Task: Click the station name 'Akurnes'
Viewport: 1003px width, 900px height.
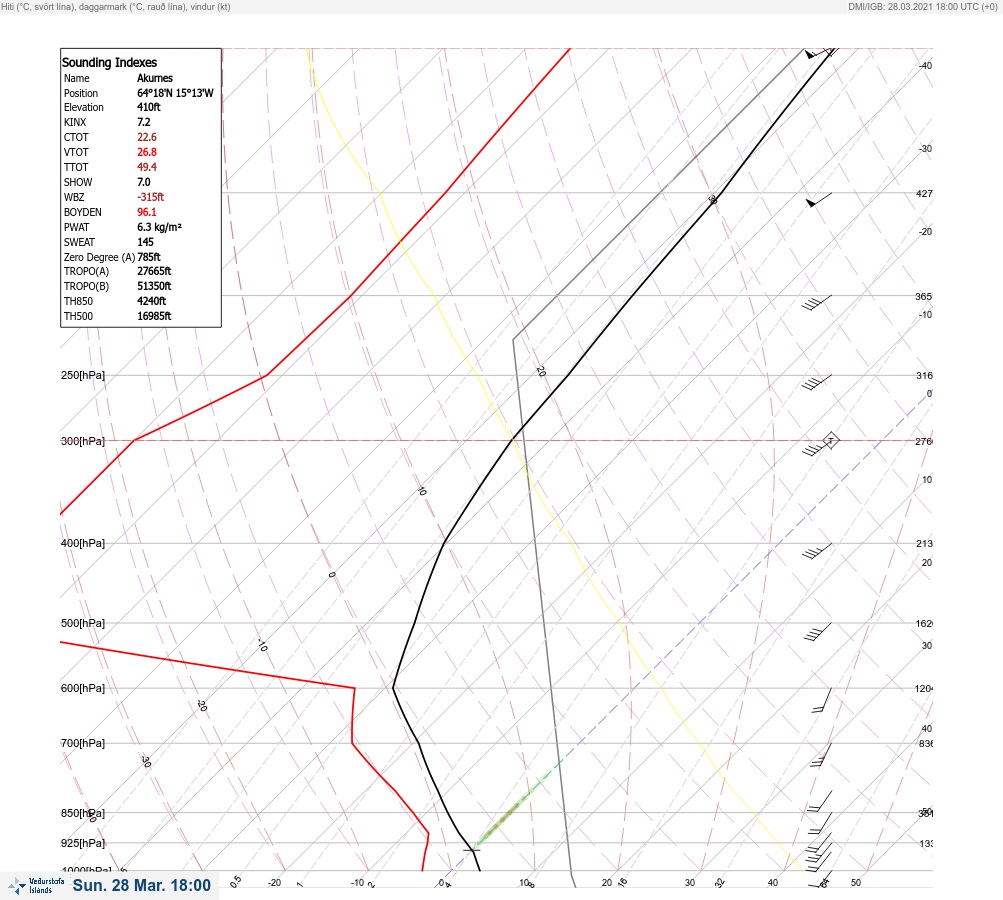Action: pyautogui.click(x=155, y=78)
